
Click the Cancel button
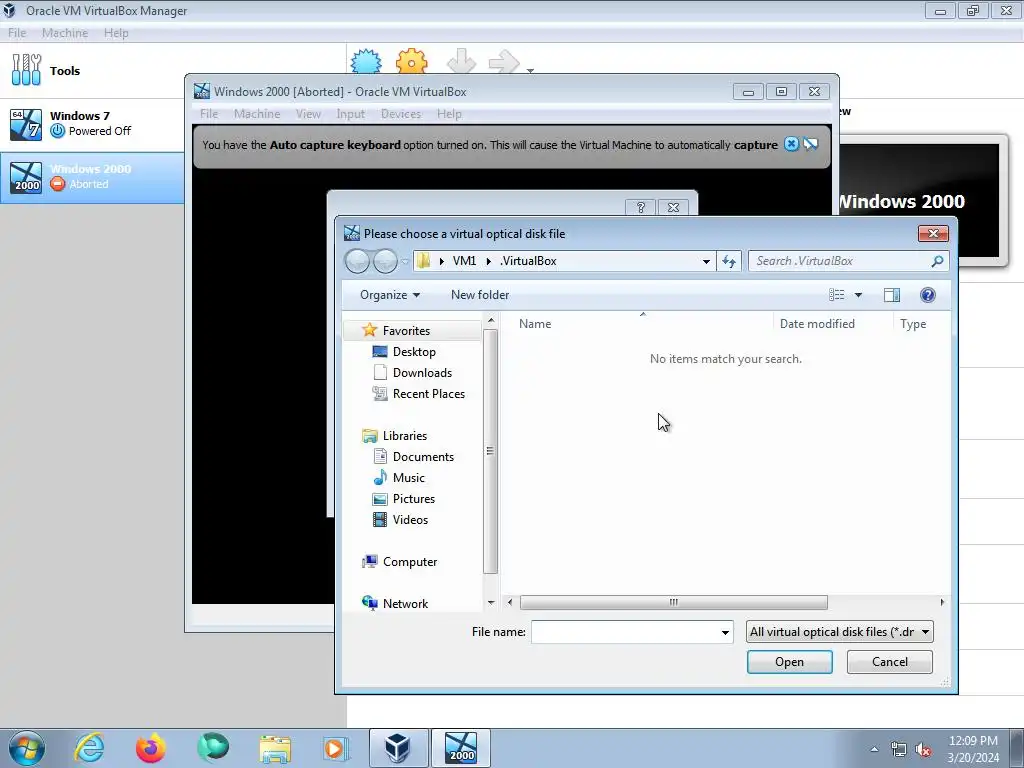889,662
